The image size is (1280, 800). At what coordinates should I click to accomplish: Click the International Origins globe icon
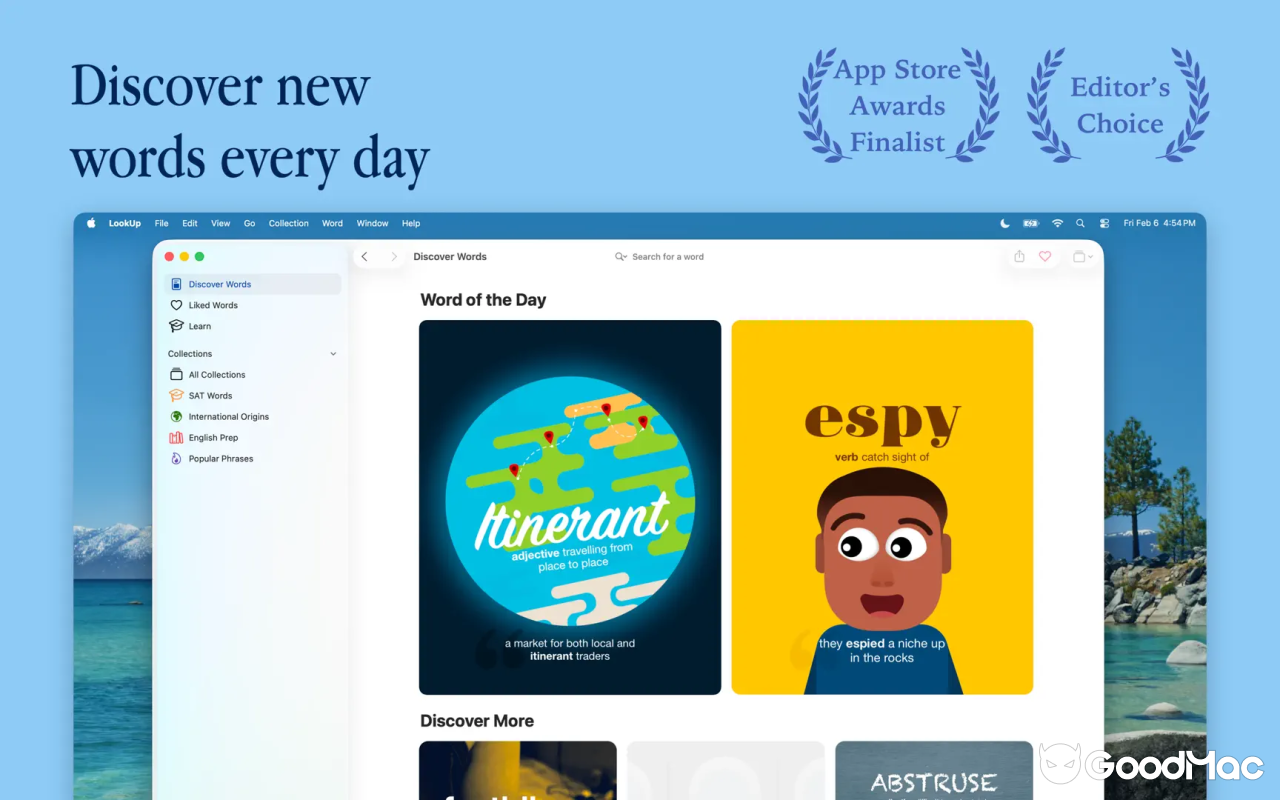177,417
